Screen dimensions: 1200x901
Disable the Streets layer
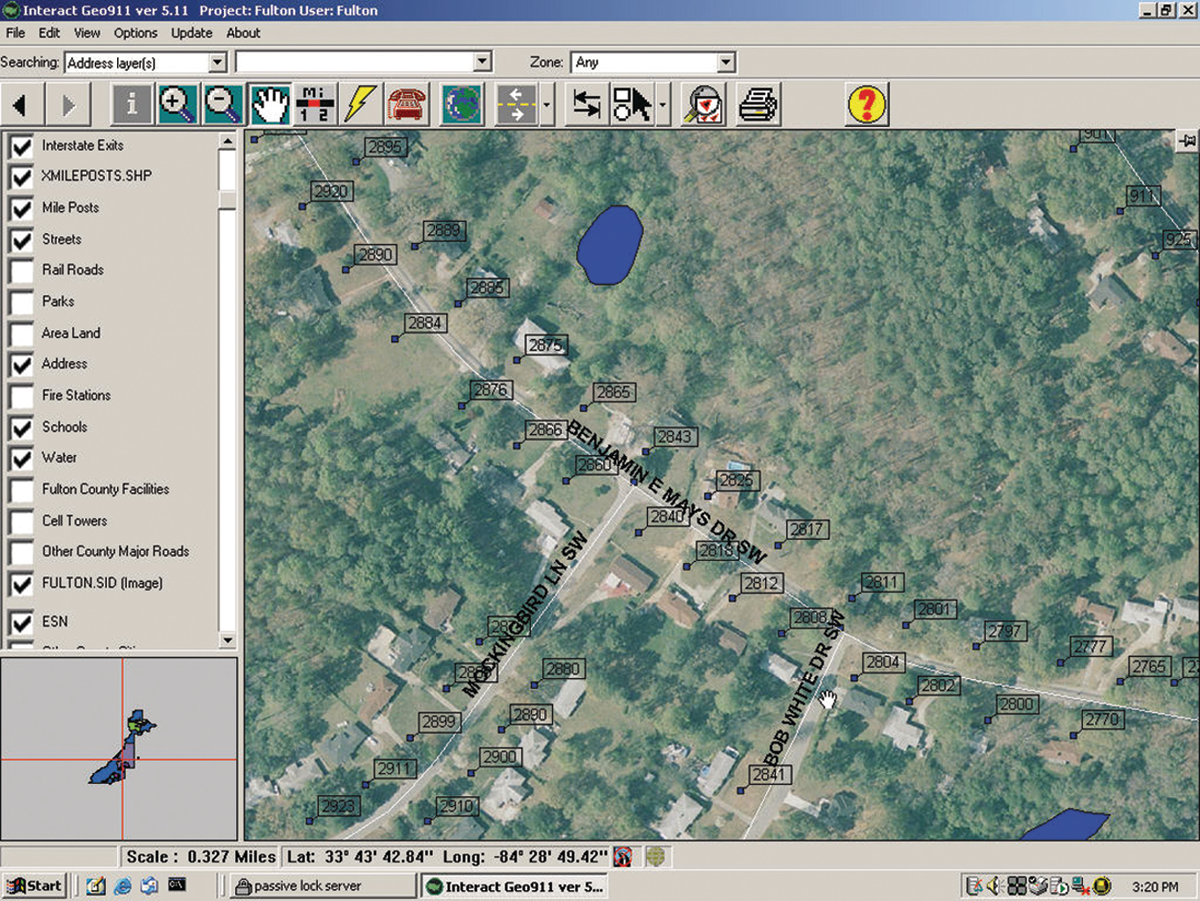coord(21,239)
